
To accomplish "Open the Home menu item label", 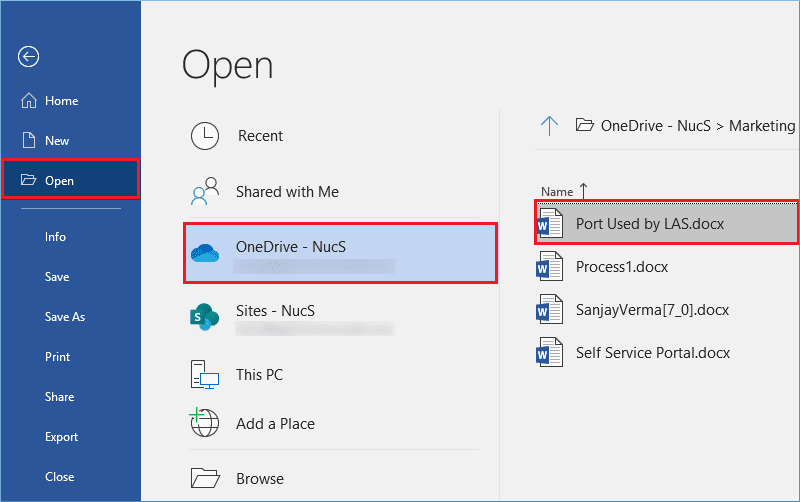I will [x=62, y=101].
